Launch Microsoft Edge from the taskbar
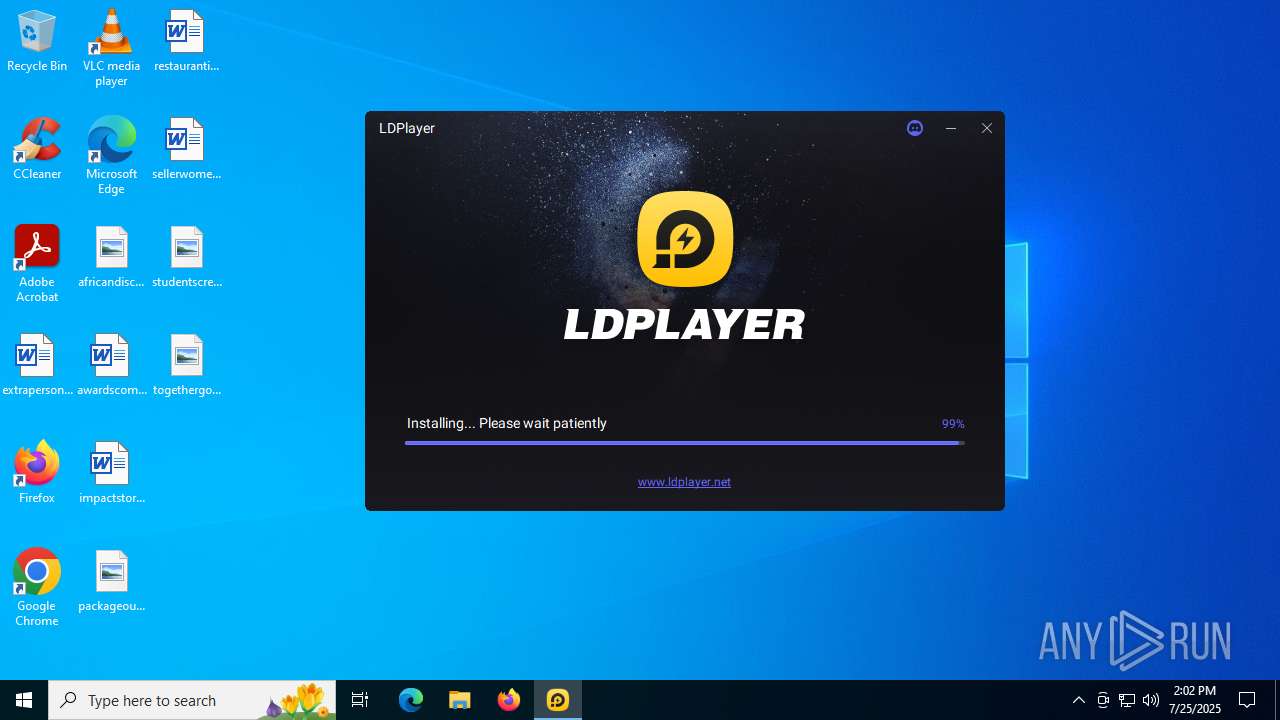This screenshot has height=720, width=1280. tap(411, 700)
